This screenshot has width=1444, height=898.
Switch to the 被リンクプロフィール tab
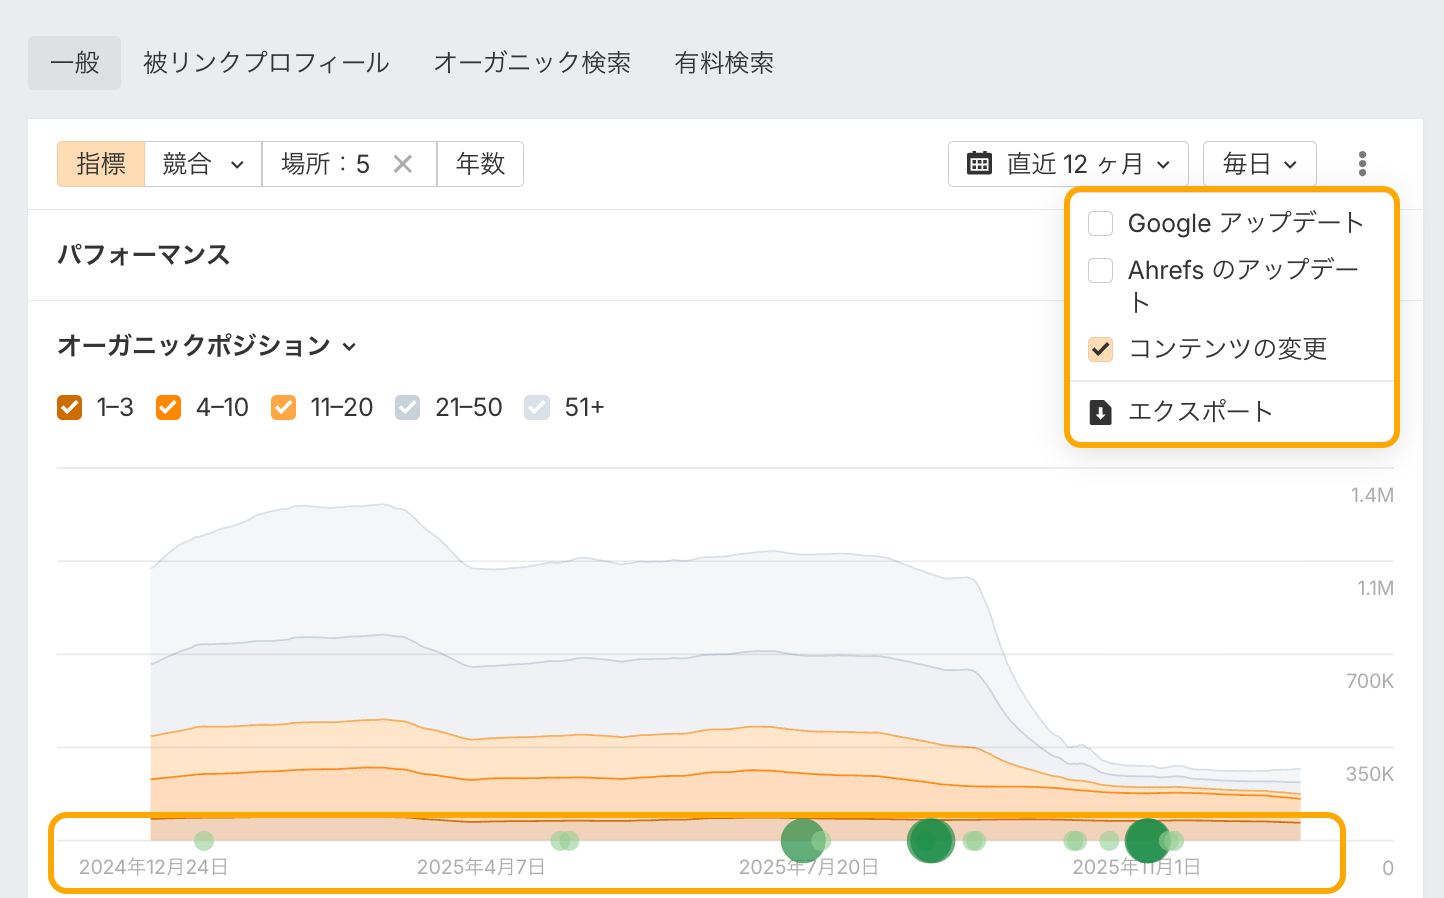point(266,63)
